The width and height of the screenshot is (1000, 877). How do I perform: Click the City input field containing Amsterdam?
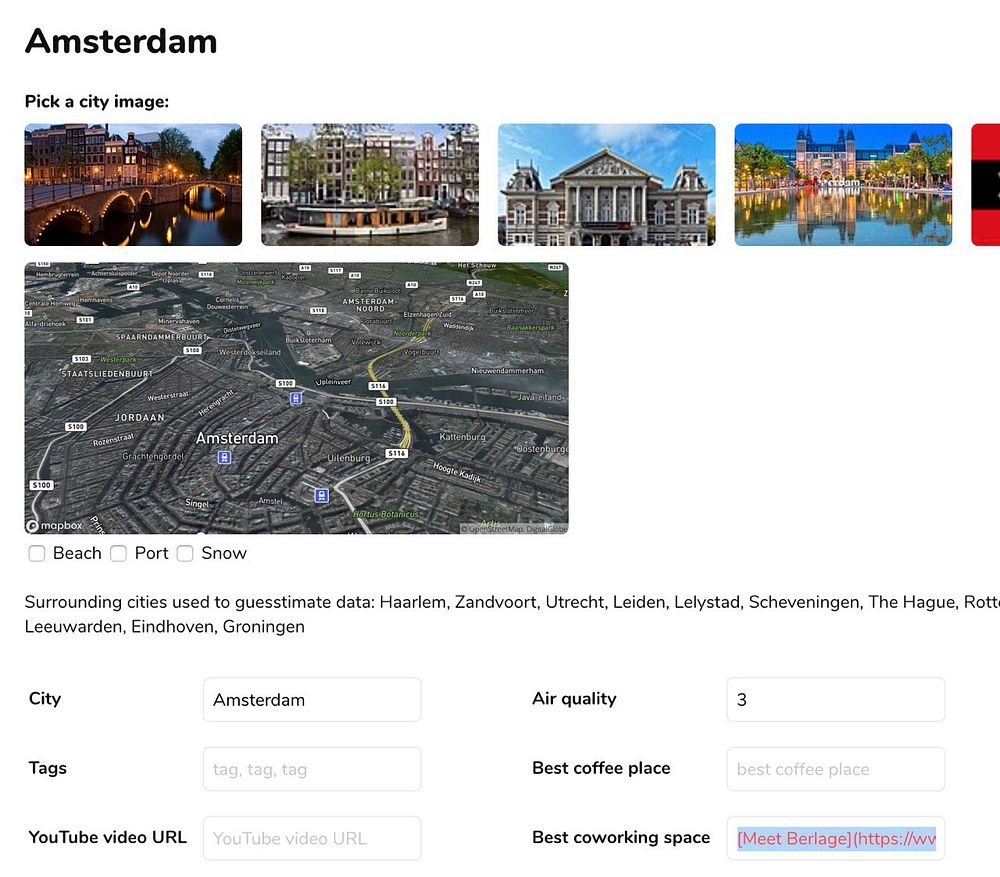pyautogui.click(x=312, y=700)
